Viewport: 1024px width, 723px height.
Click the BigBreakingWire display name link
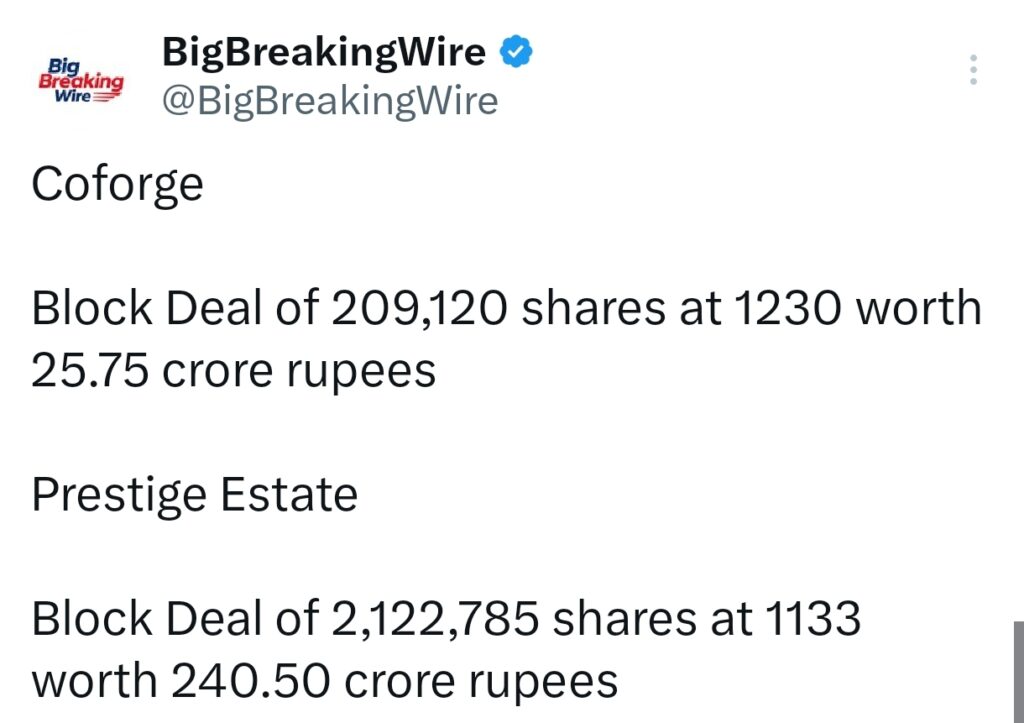coord(325,50)
